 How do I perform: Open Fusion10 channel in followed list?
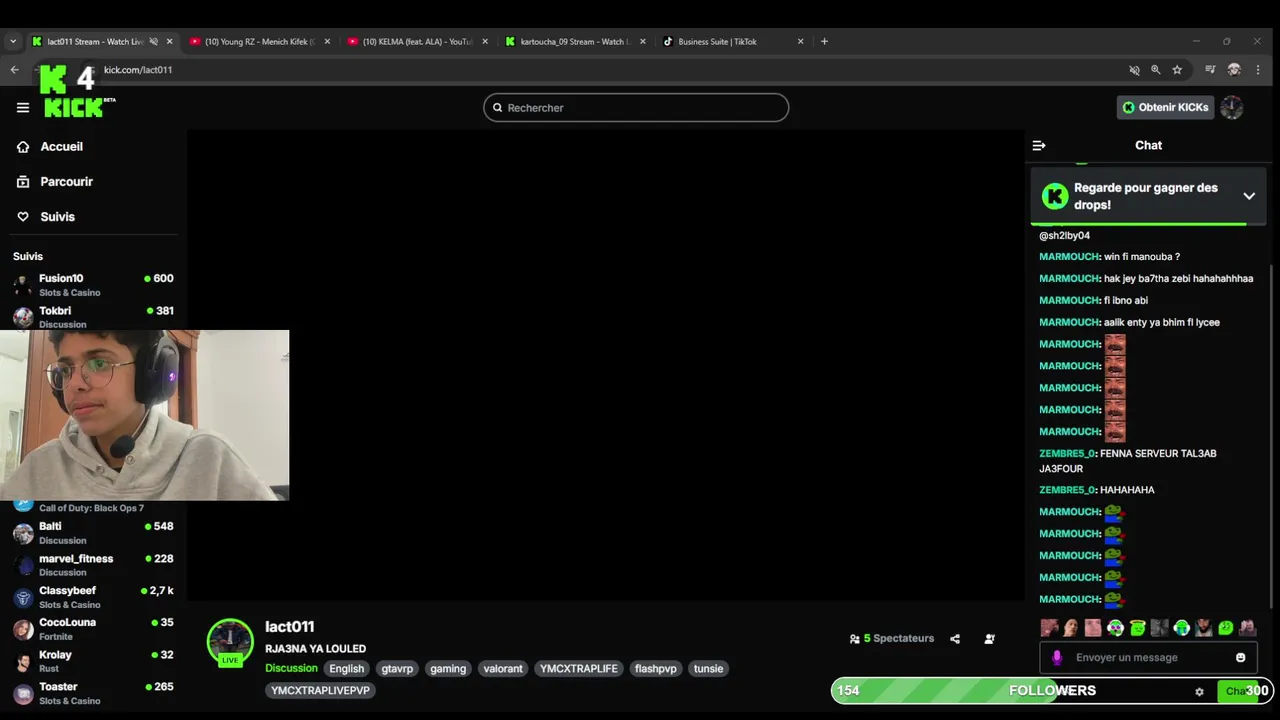coord(93,285)
